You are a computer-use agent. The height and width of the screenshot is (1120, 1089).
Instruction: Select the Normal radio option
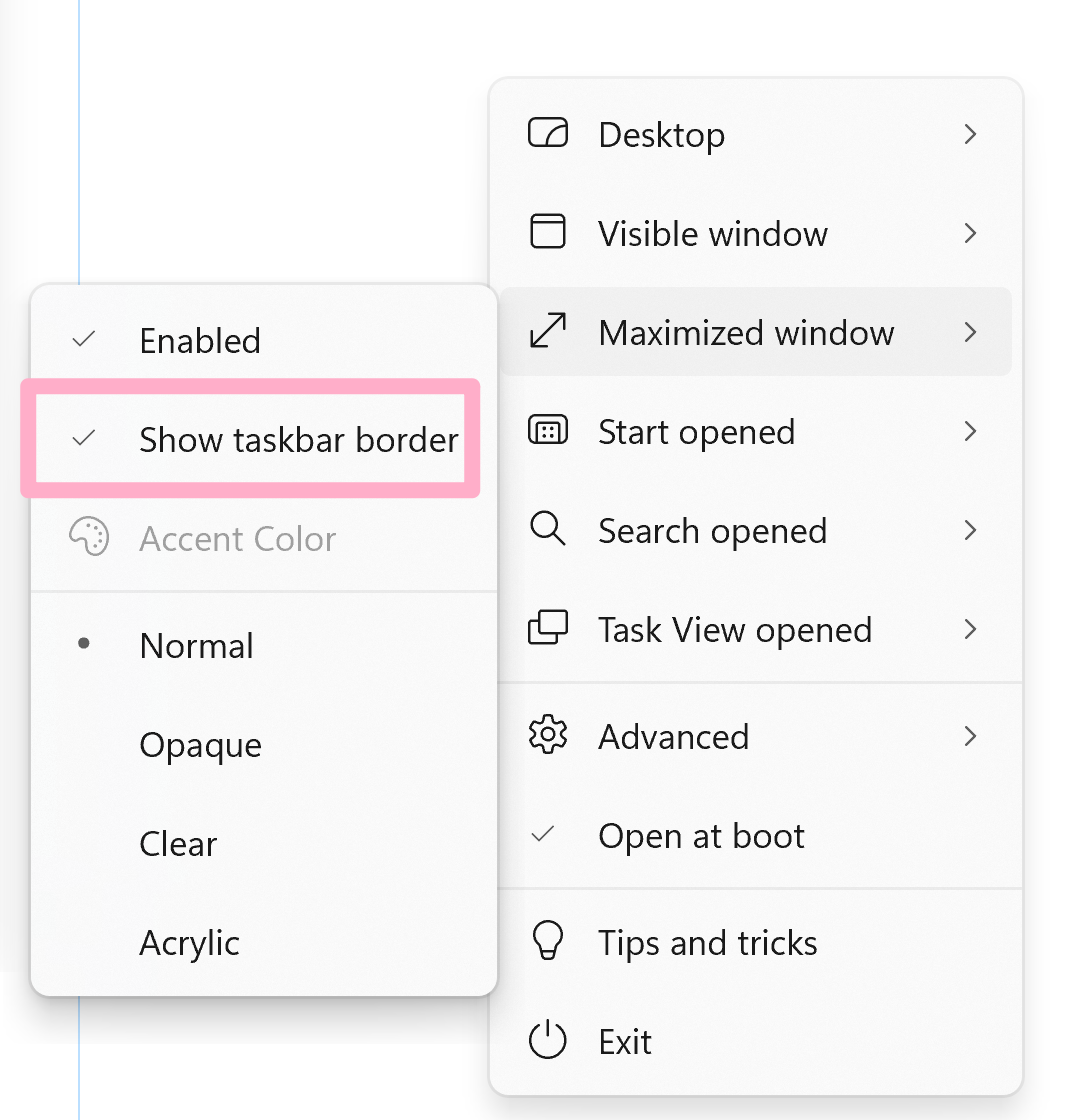[196, 645]
